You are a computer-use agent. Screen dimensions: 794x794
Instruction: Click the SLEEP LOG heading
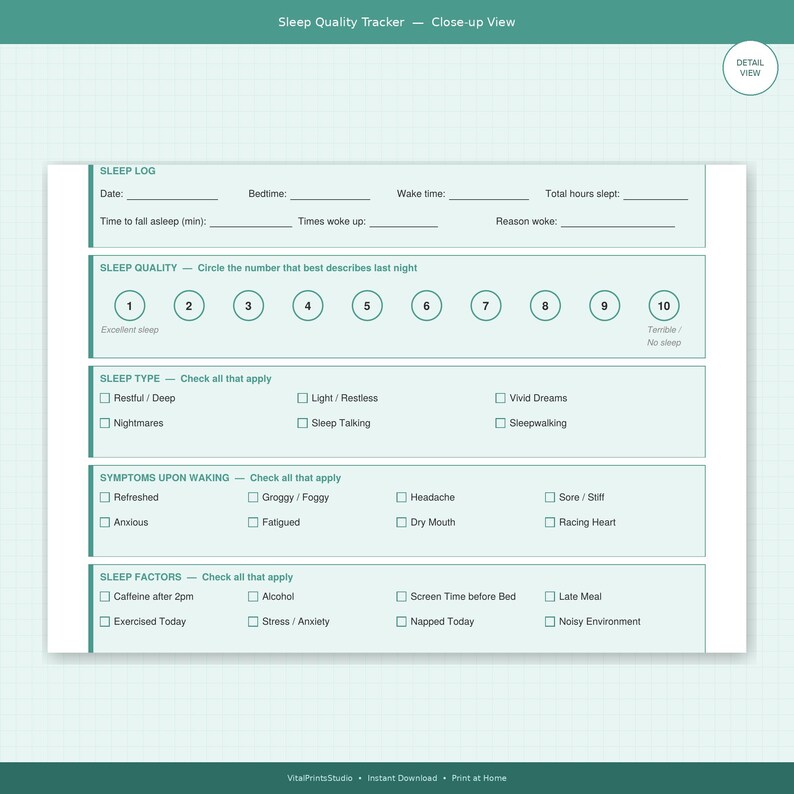(x=128, y=171)
